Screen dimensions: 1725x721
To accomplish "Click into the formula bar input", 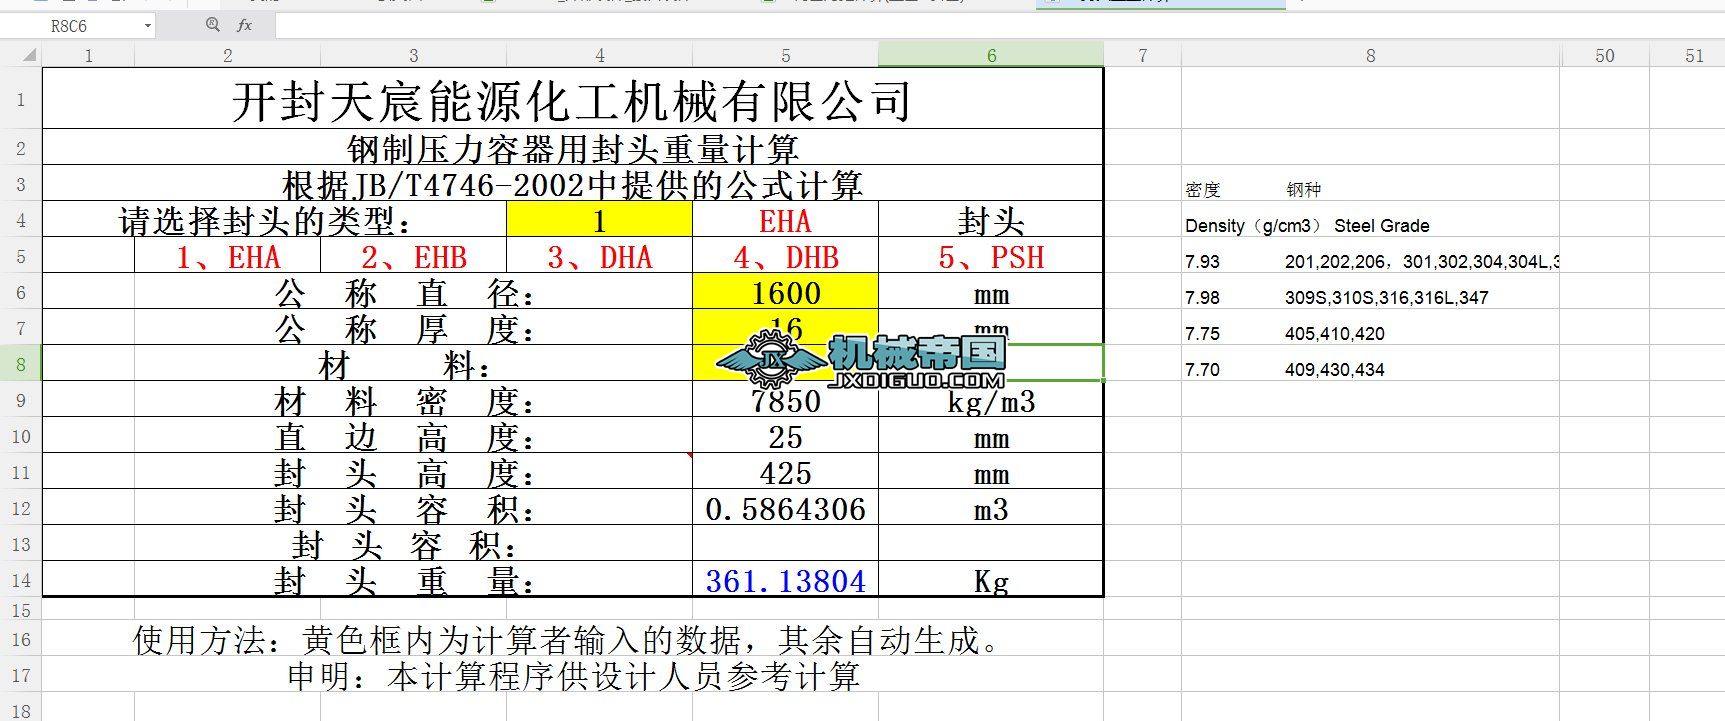I will (1000, 26).
